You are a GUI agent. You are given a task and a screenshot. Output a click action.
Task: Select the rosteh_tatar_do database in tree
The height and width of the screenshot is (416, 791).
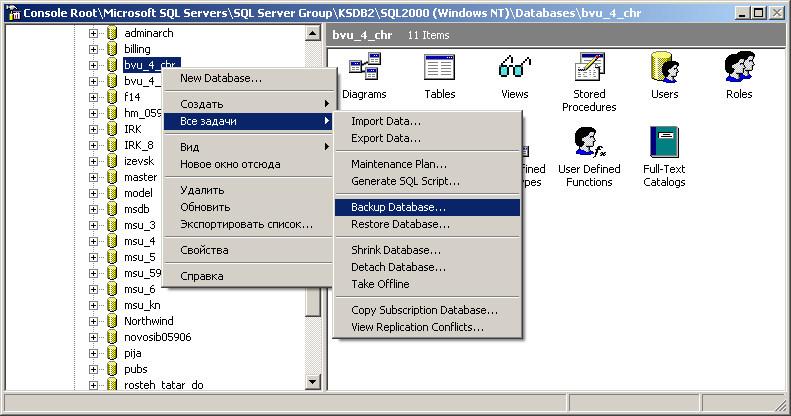(x=164, y=385)
